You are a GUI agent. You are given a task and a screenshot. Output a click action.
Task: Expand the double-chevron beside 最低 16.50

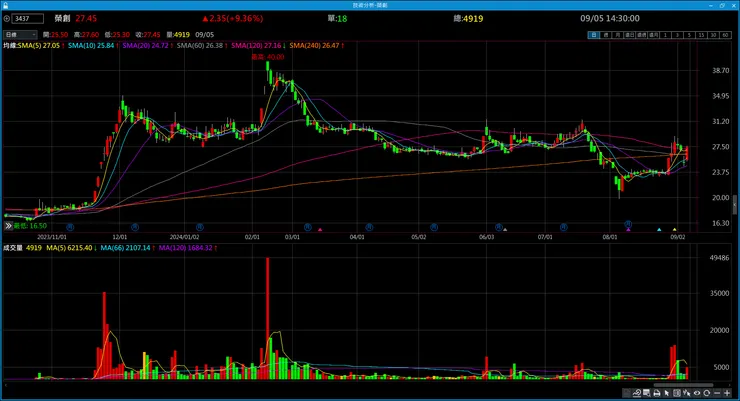[8, 226]
